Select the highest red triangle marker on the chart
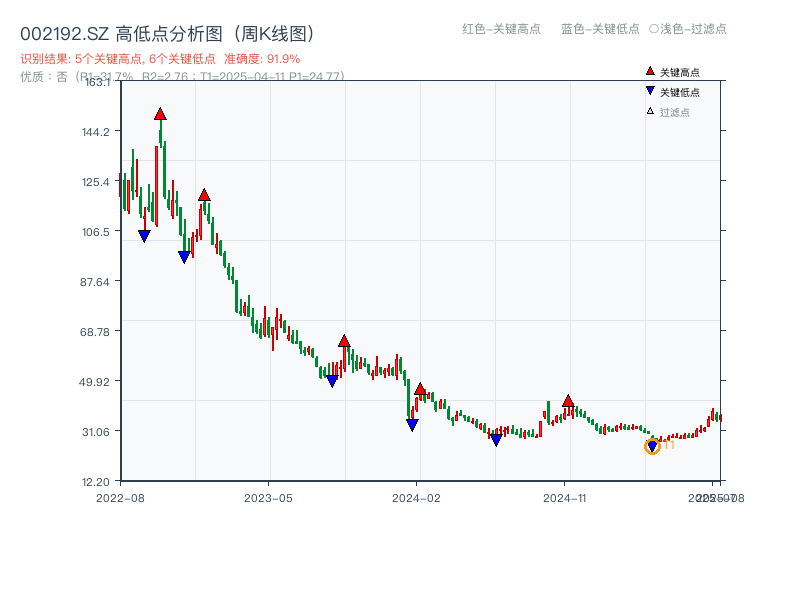The width and height of the screenshot is (800, 600). pos(161,115)
